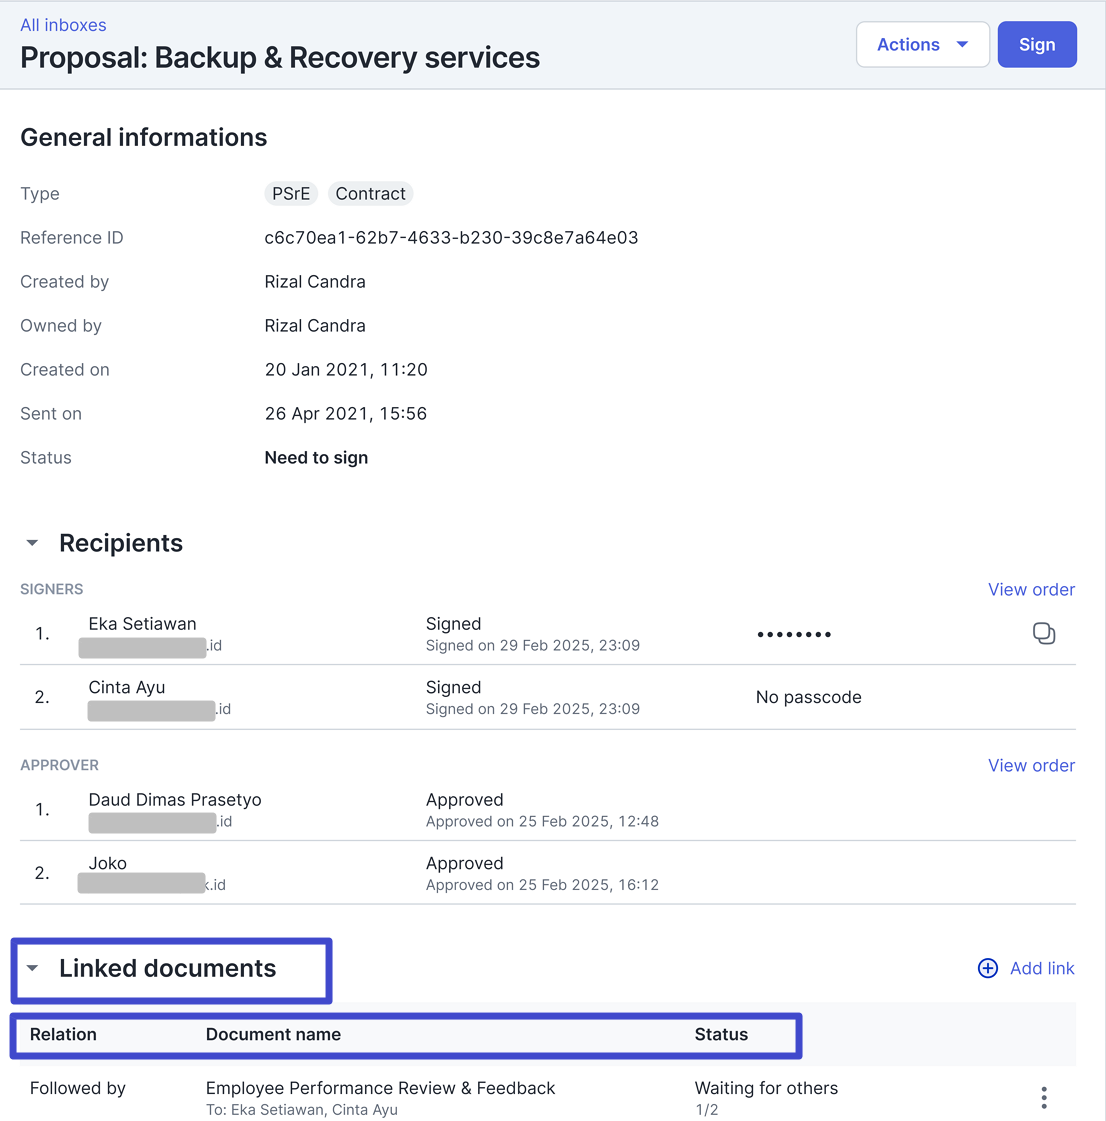Select signer Eka Setiawan
Viewport: 1106px width, 1121px height.
[x=142, y=624]
